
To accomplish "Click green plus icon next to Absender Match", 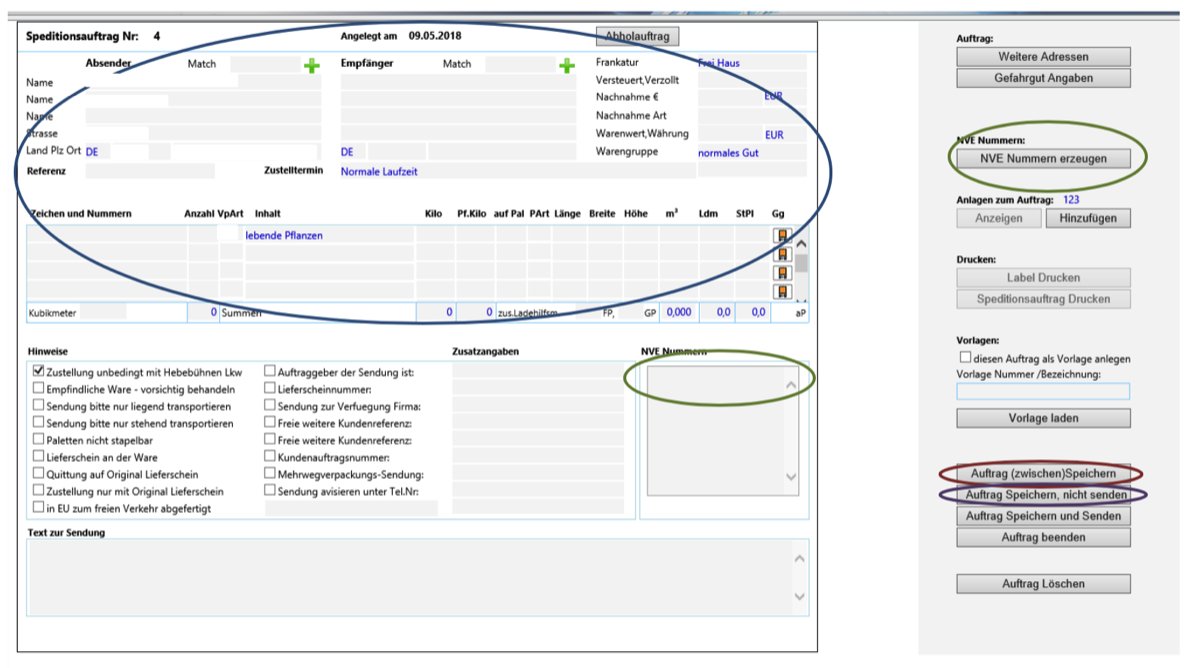I will coord(312,66).
